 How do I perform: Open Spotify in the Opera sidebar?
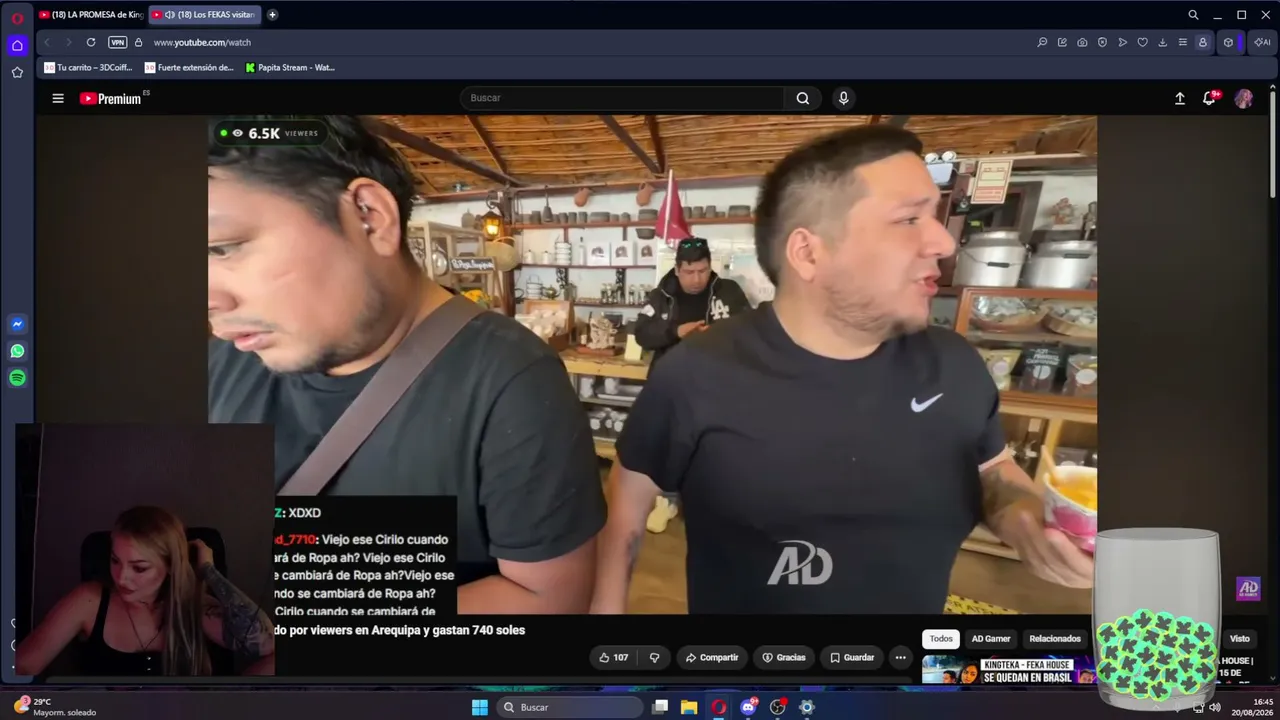click(17, 378)
